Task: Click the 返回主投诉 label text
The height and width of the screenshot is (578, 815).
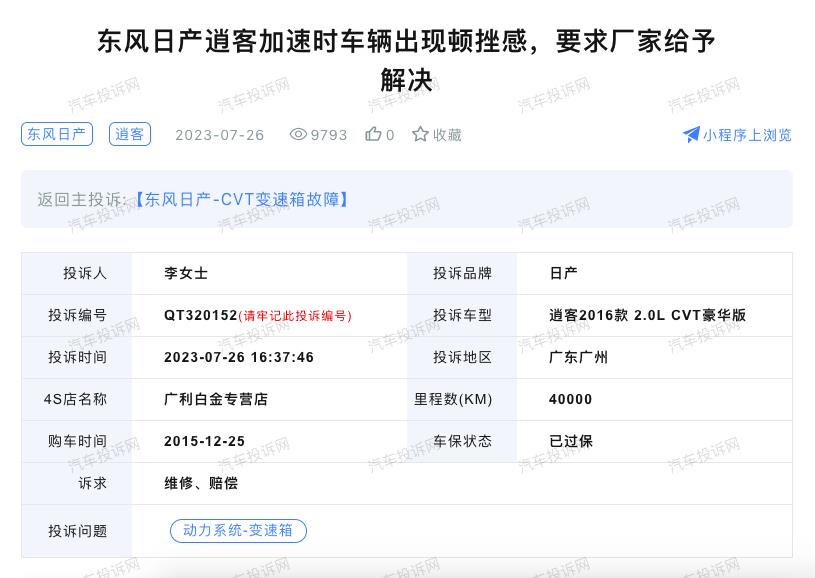Action: pos(82,200)
